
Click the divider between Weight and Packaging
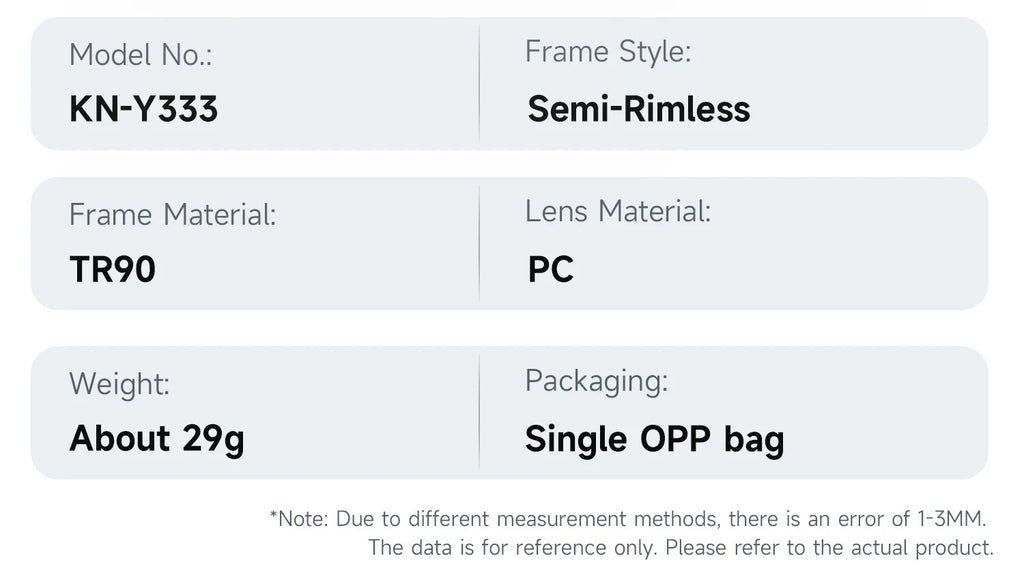(479, 413)
